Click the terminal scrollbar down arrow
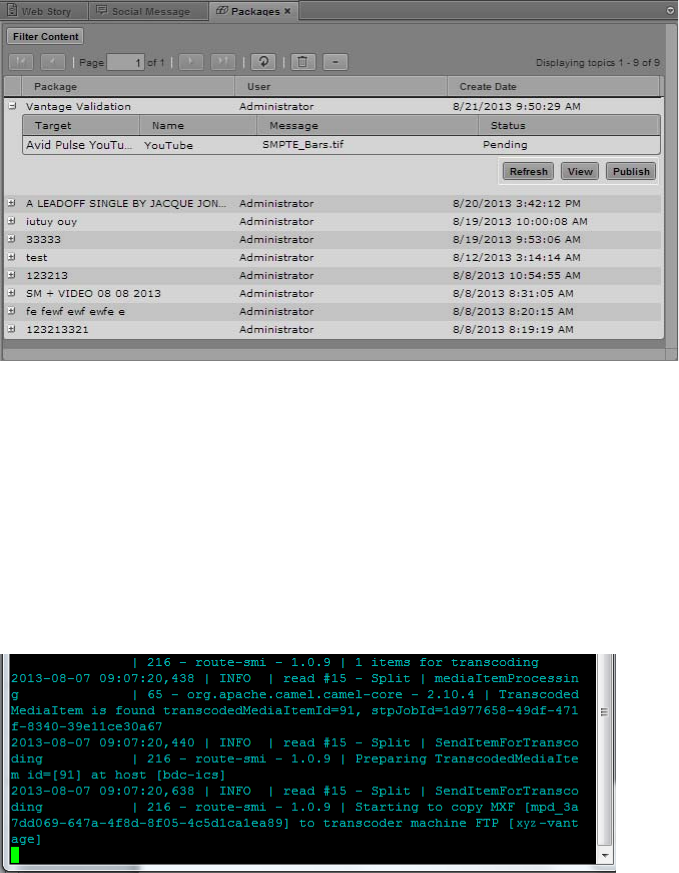This screenshot has width=679, height=873. click(x=605, y=856)
